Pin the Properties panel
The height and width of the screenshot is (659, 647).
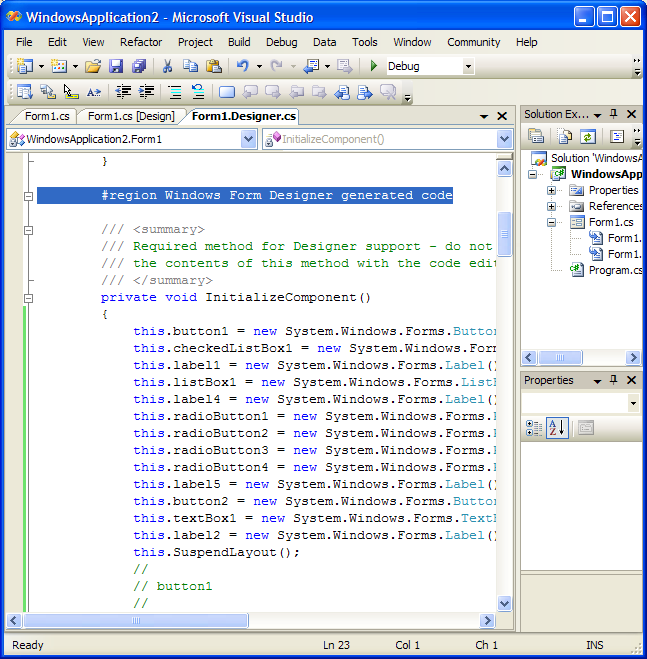614,380
